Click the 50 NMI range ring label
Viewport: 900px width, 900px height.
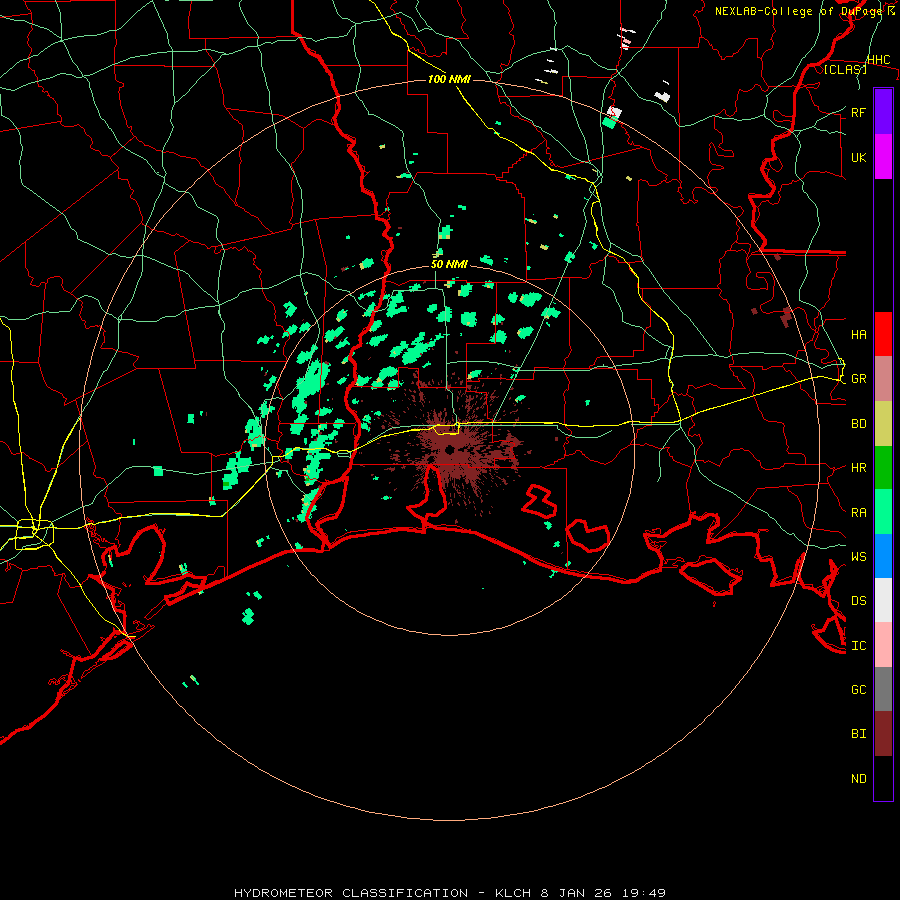point(449,264)
